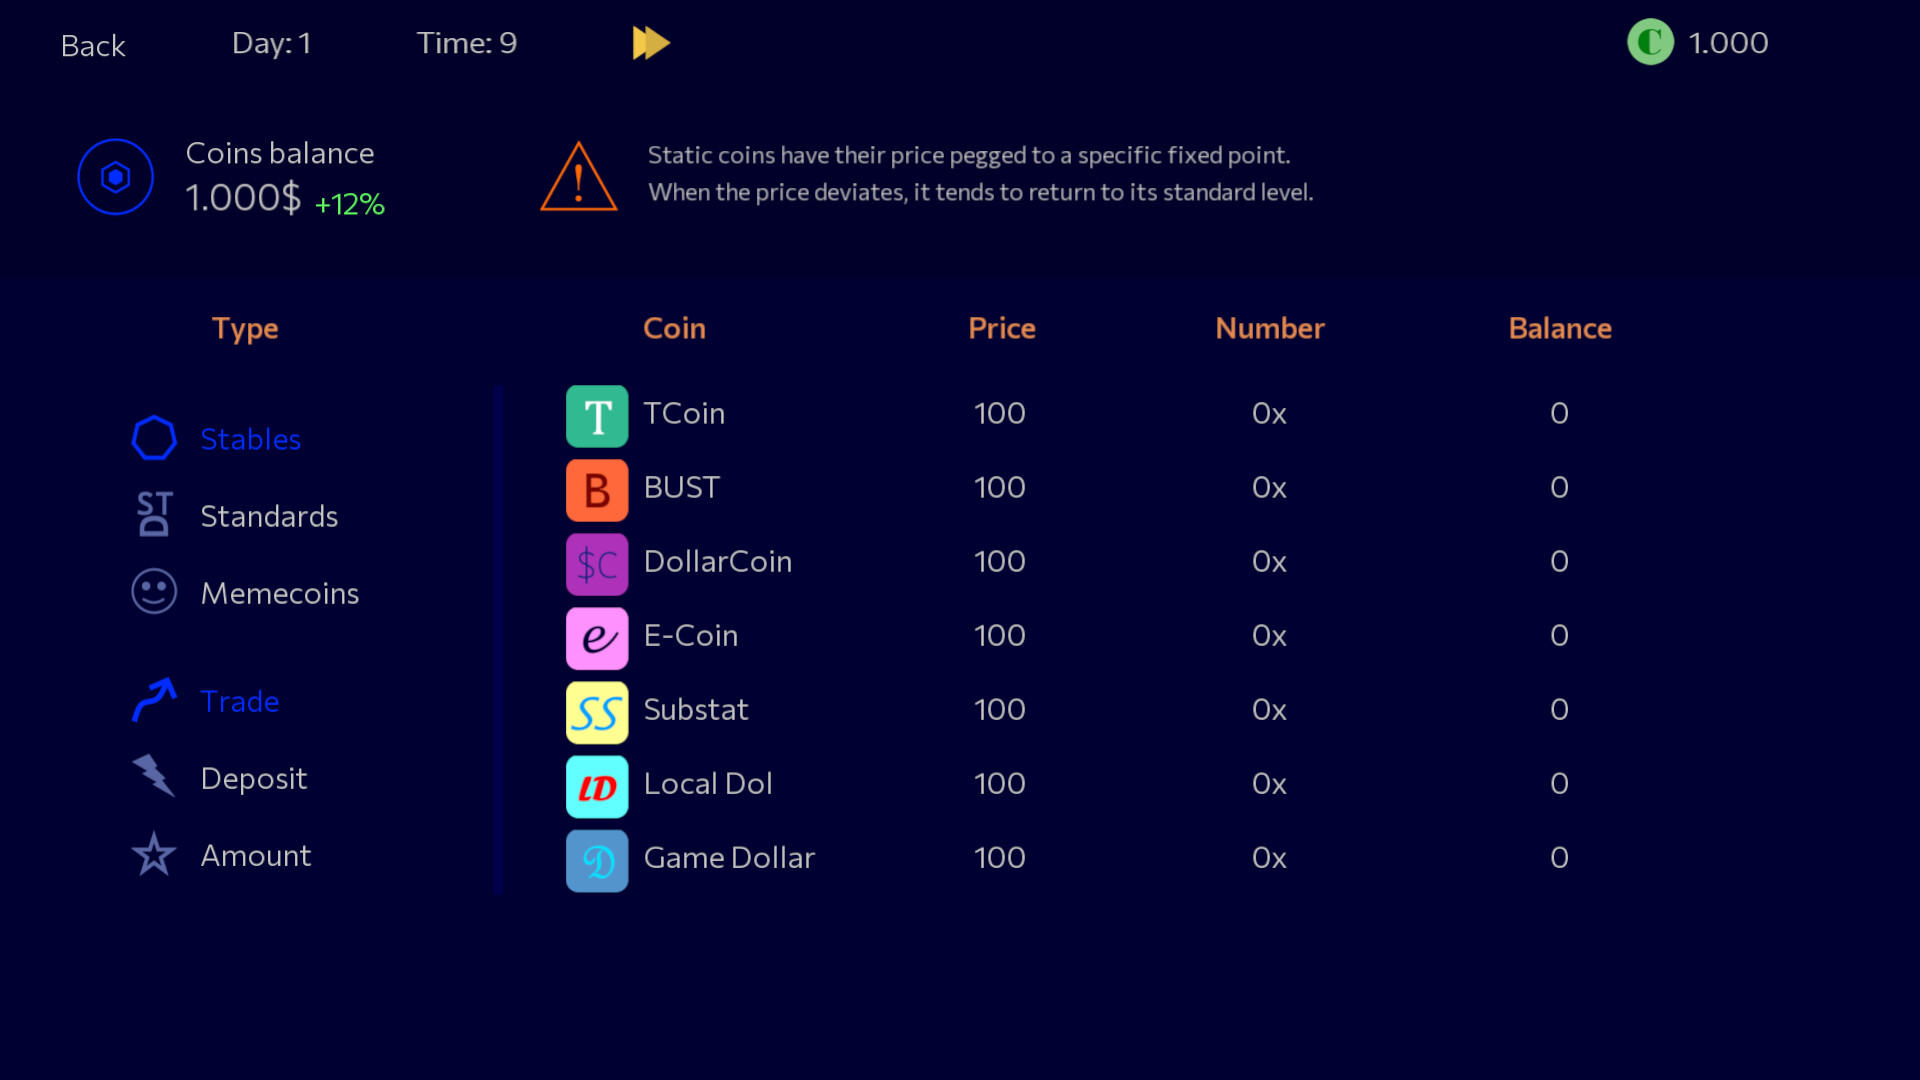Click the smiley Memecoins icon
Viewport: 1920px width, 1080px height.
tap(154, 591)
